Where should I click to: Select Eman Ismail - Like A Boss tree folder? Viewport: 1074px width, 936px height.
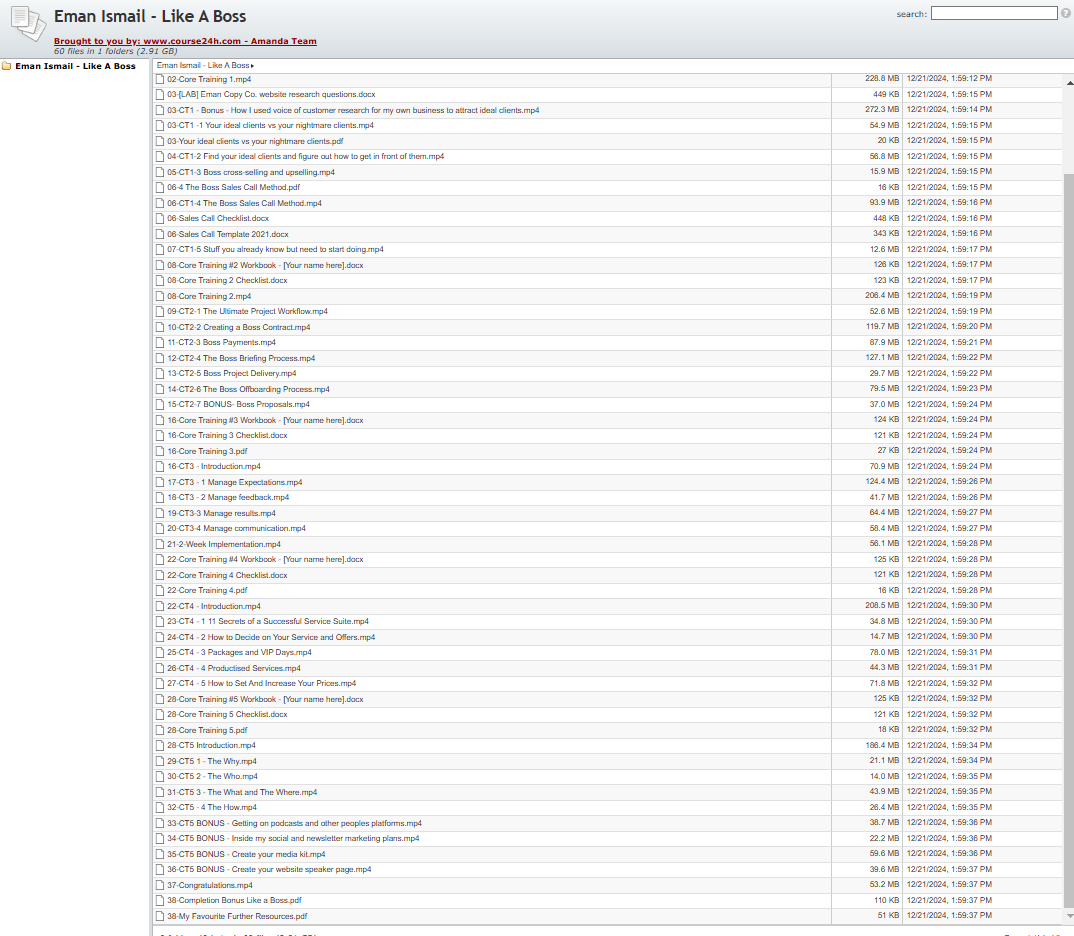pos(75,66)
